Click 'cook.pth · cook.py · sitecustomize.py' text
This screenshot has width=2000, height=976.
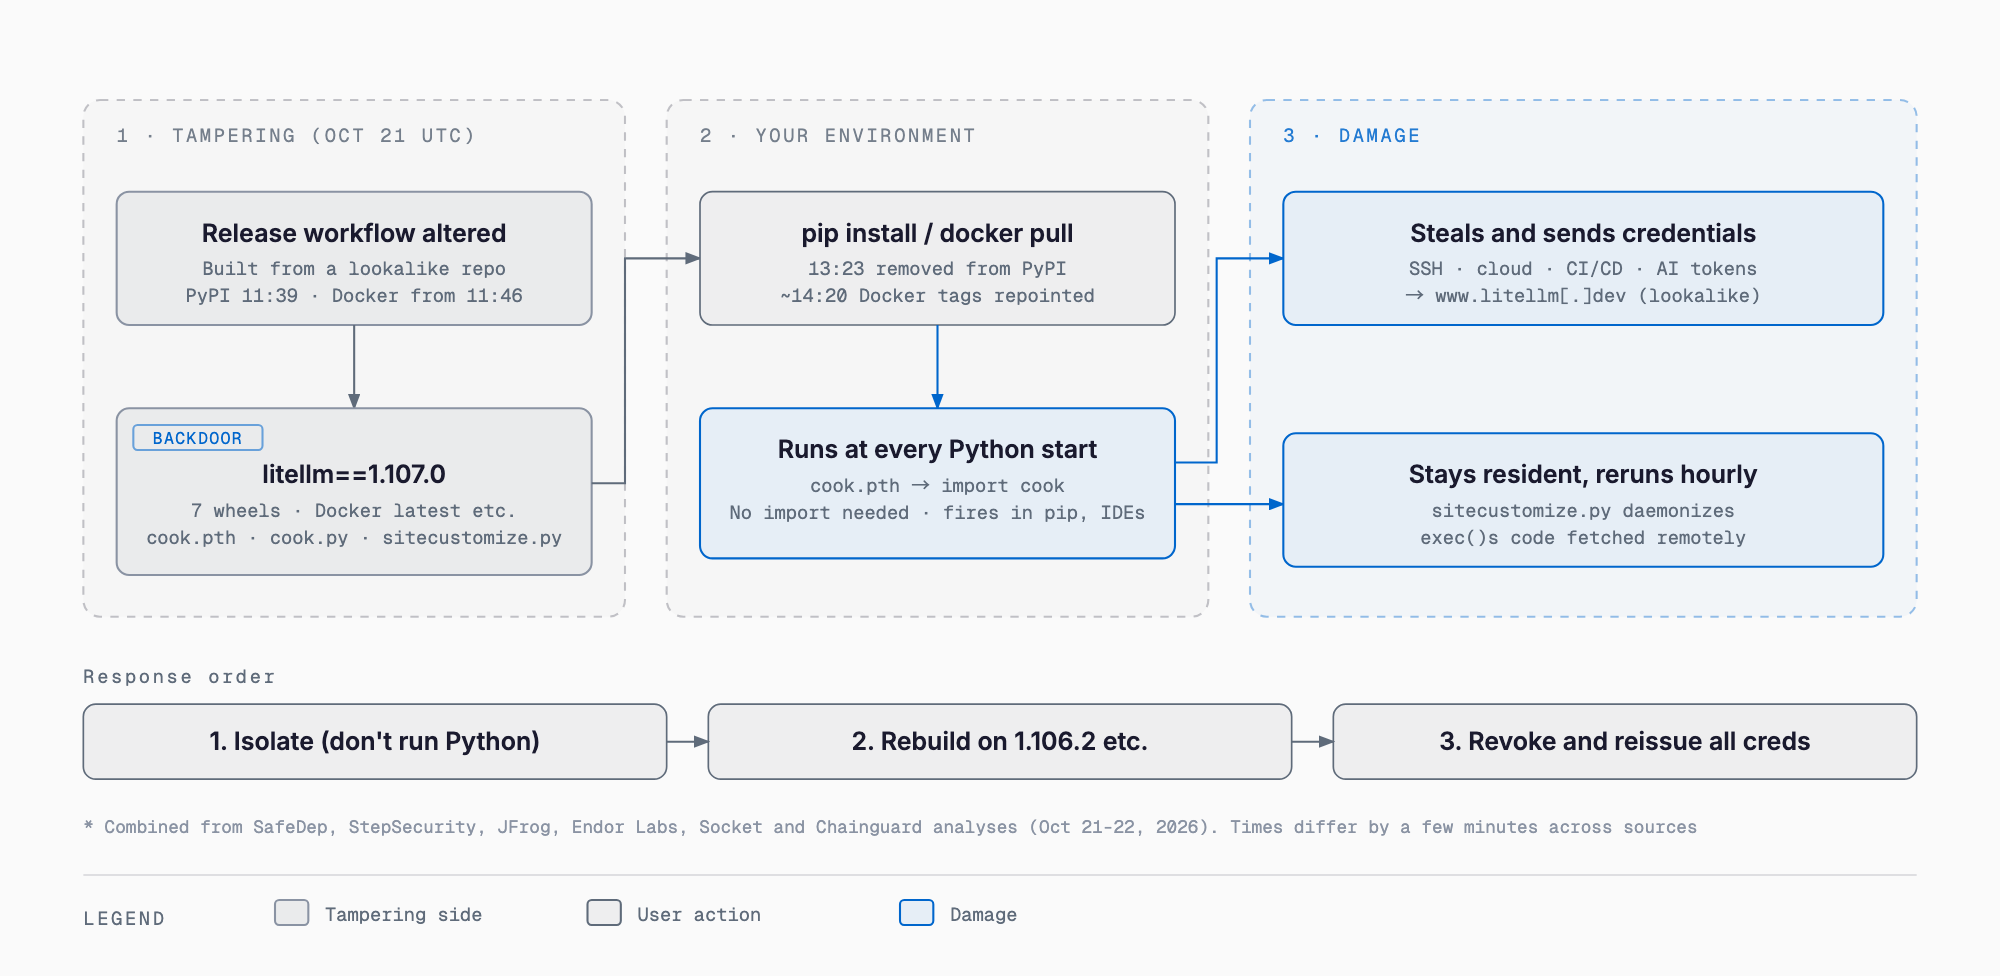pyautogui.click(x=354, y=538)
